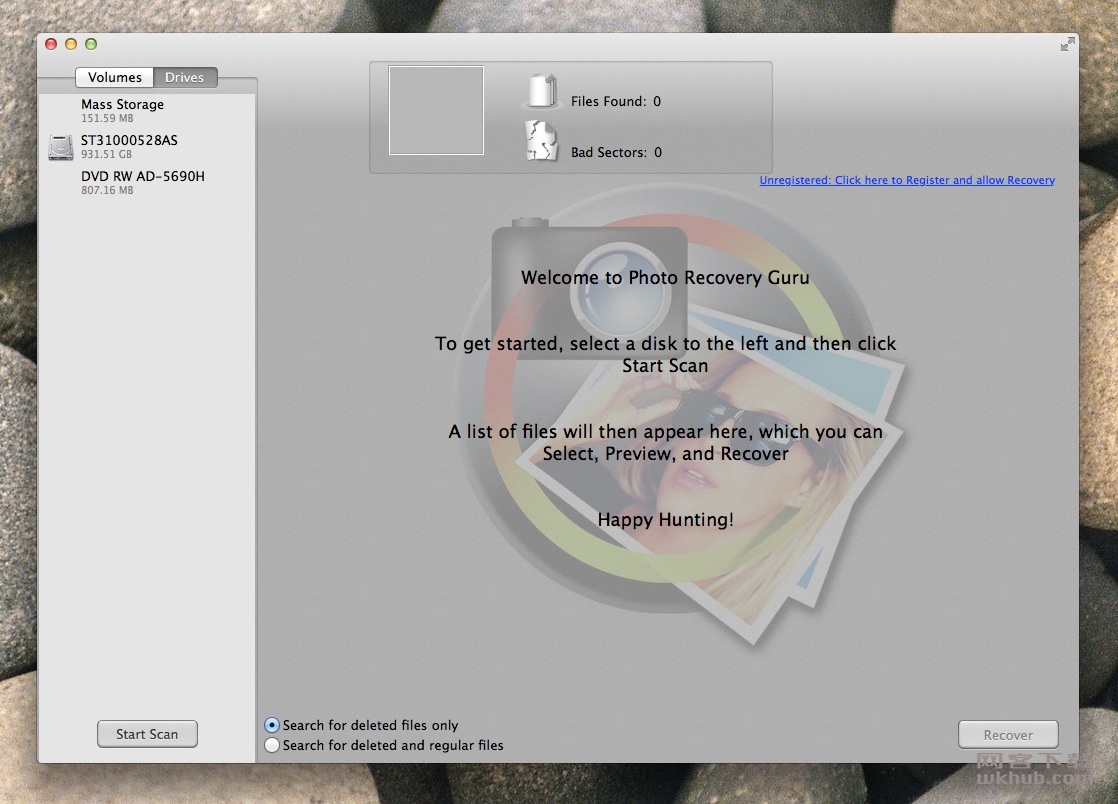The image size is (1118, 804).
Task: Click the 'Welcome to Photo Recovery Guru' text
Action: [x=665, y=277]
